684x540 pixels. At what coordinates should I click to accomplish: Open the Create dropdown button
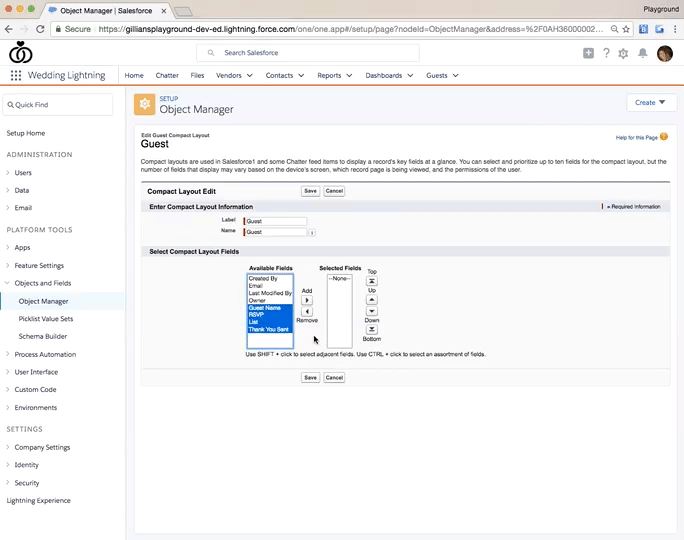[x=651, y=103]
